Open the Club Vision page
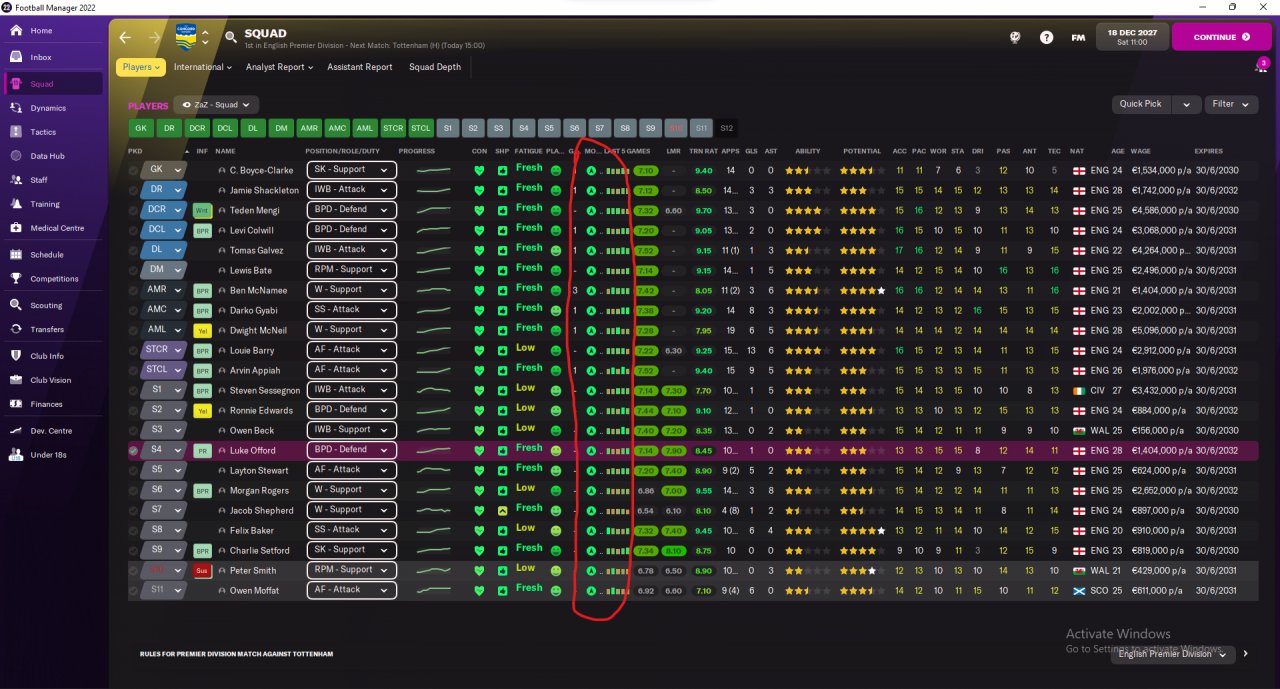Image resolution: width=1280 pixels, height=689 pixels. click(x=53, y=380)
